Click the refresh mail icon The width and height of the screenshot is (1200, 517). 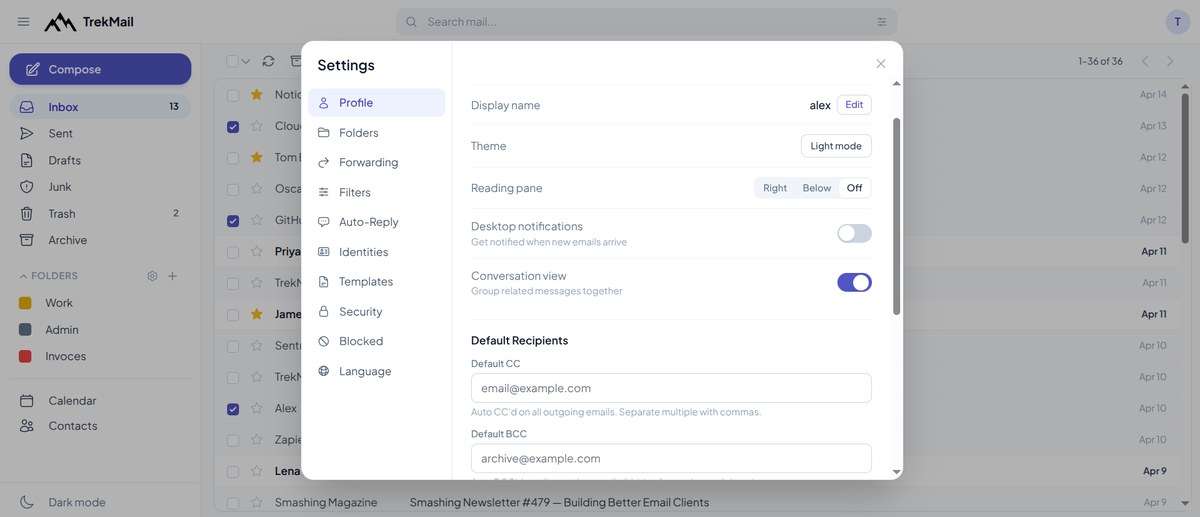(268, 61)
